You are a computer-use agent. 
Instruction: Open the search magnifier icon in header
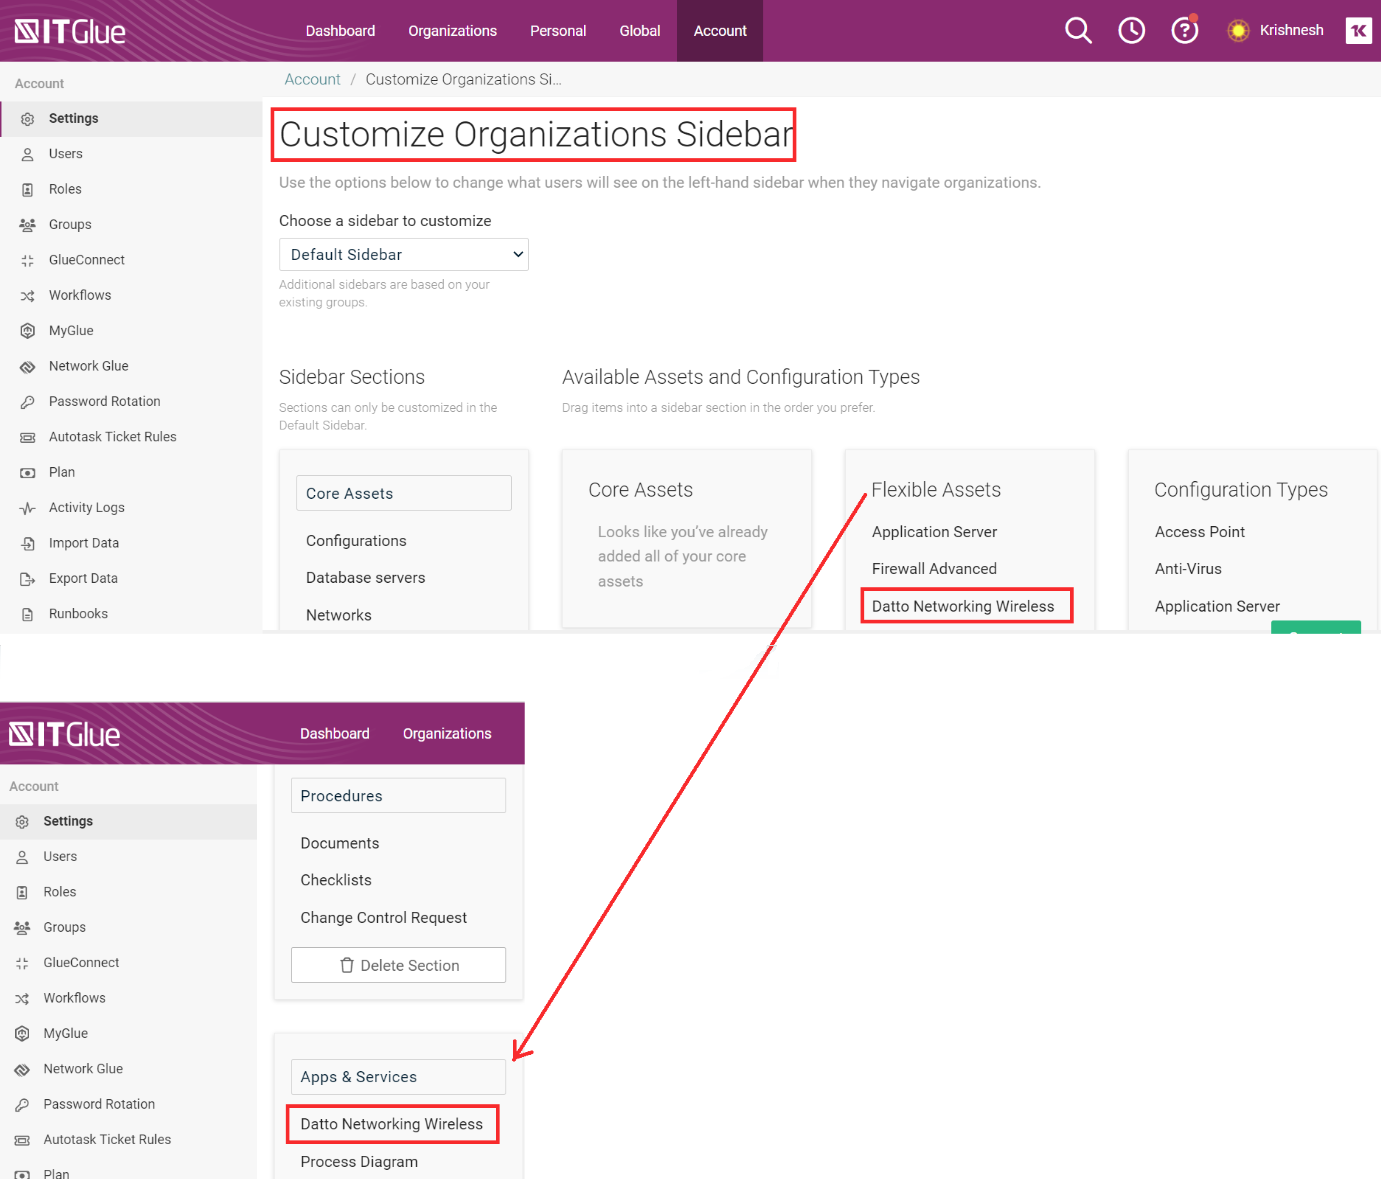[1078, 31]
